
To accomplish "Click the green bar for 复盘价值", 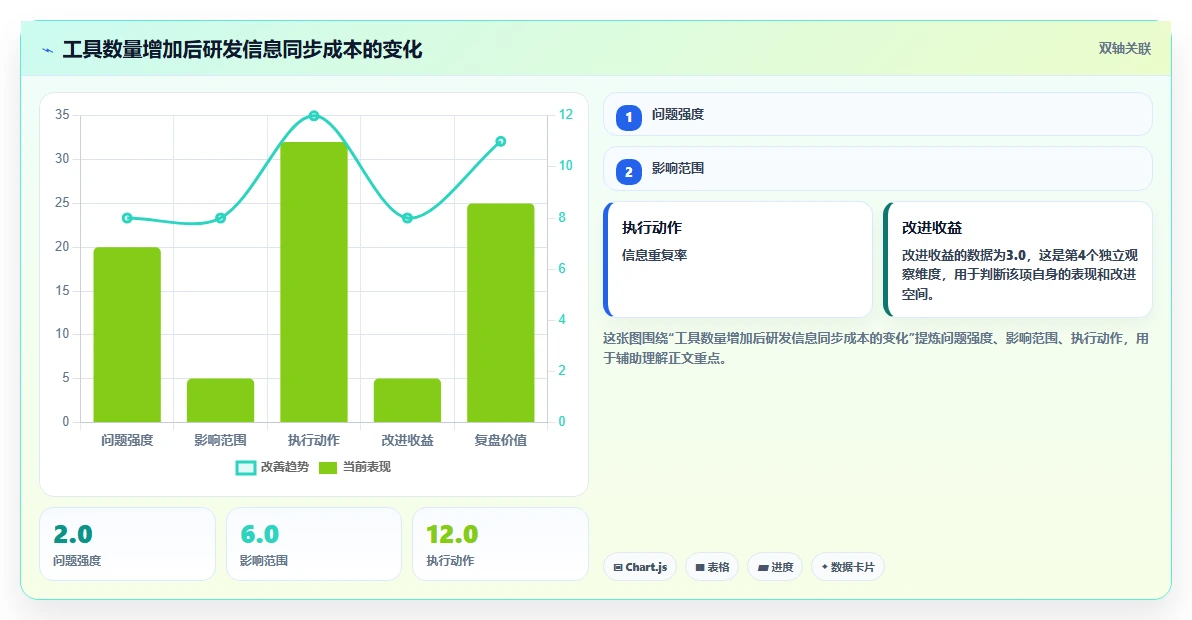I will pyautogui.click(x=500, y=313).
